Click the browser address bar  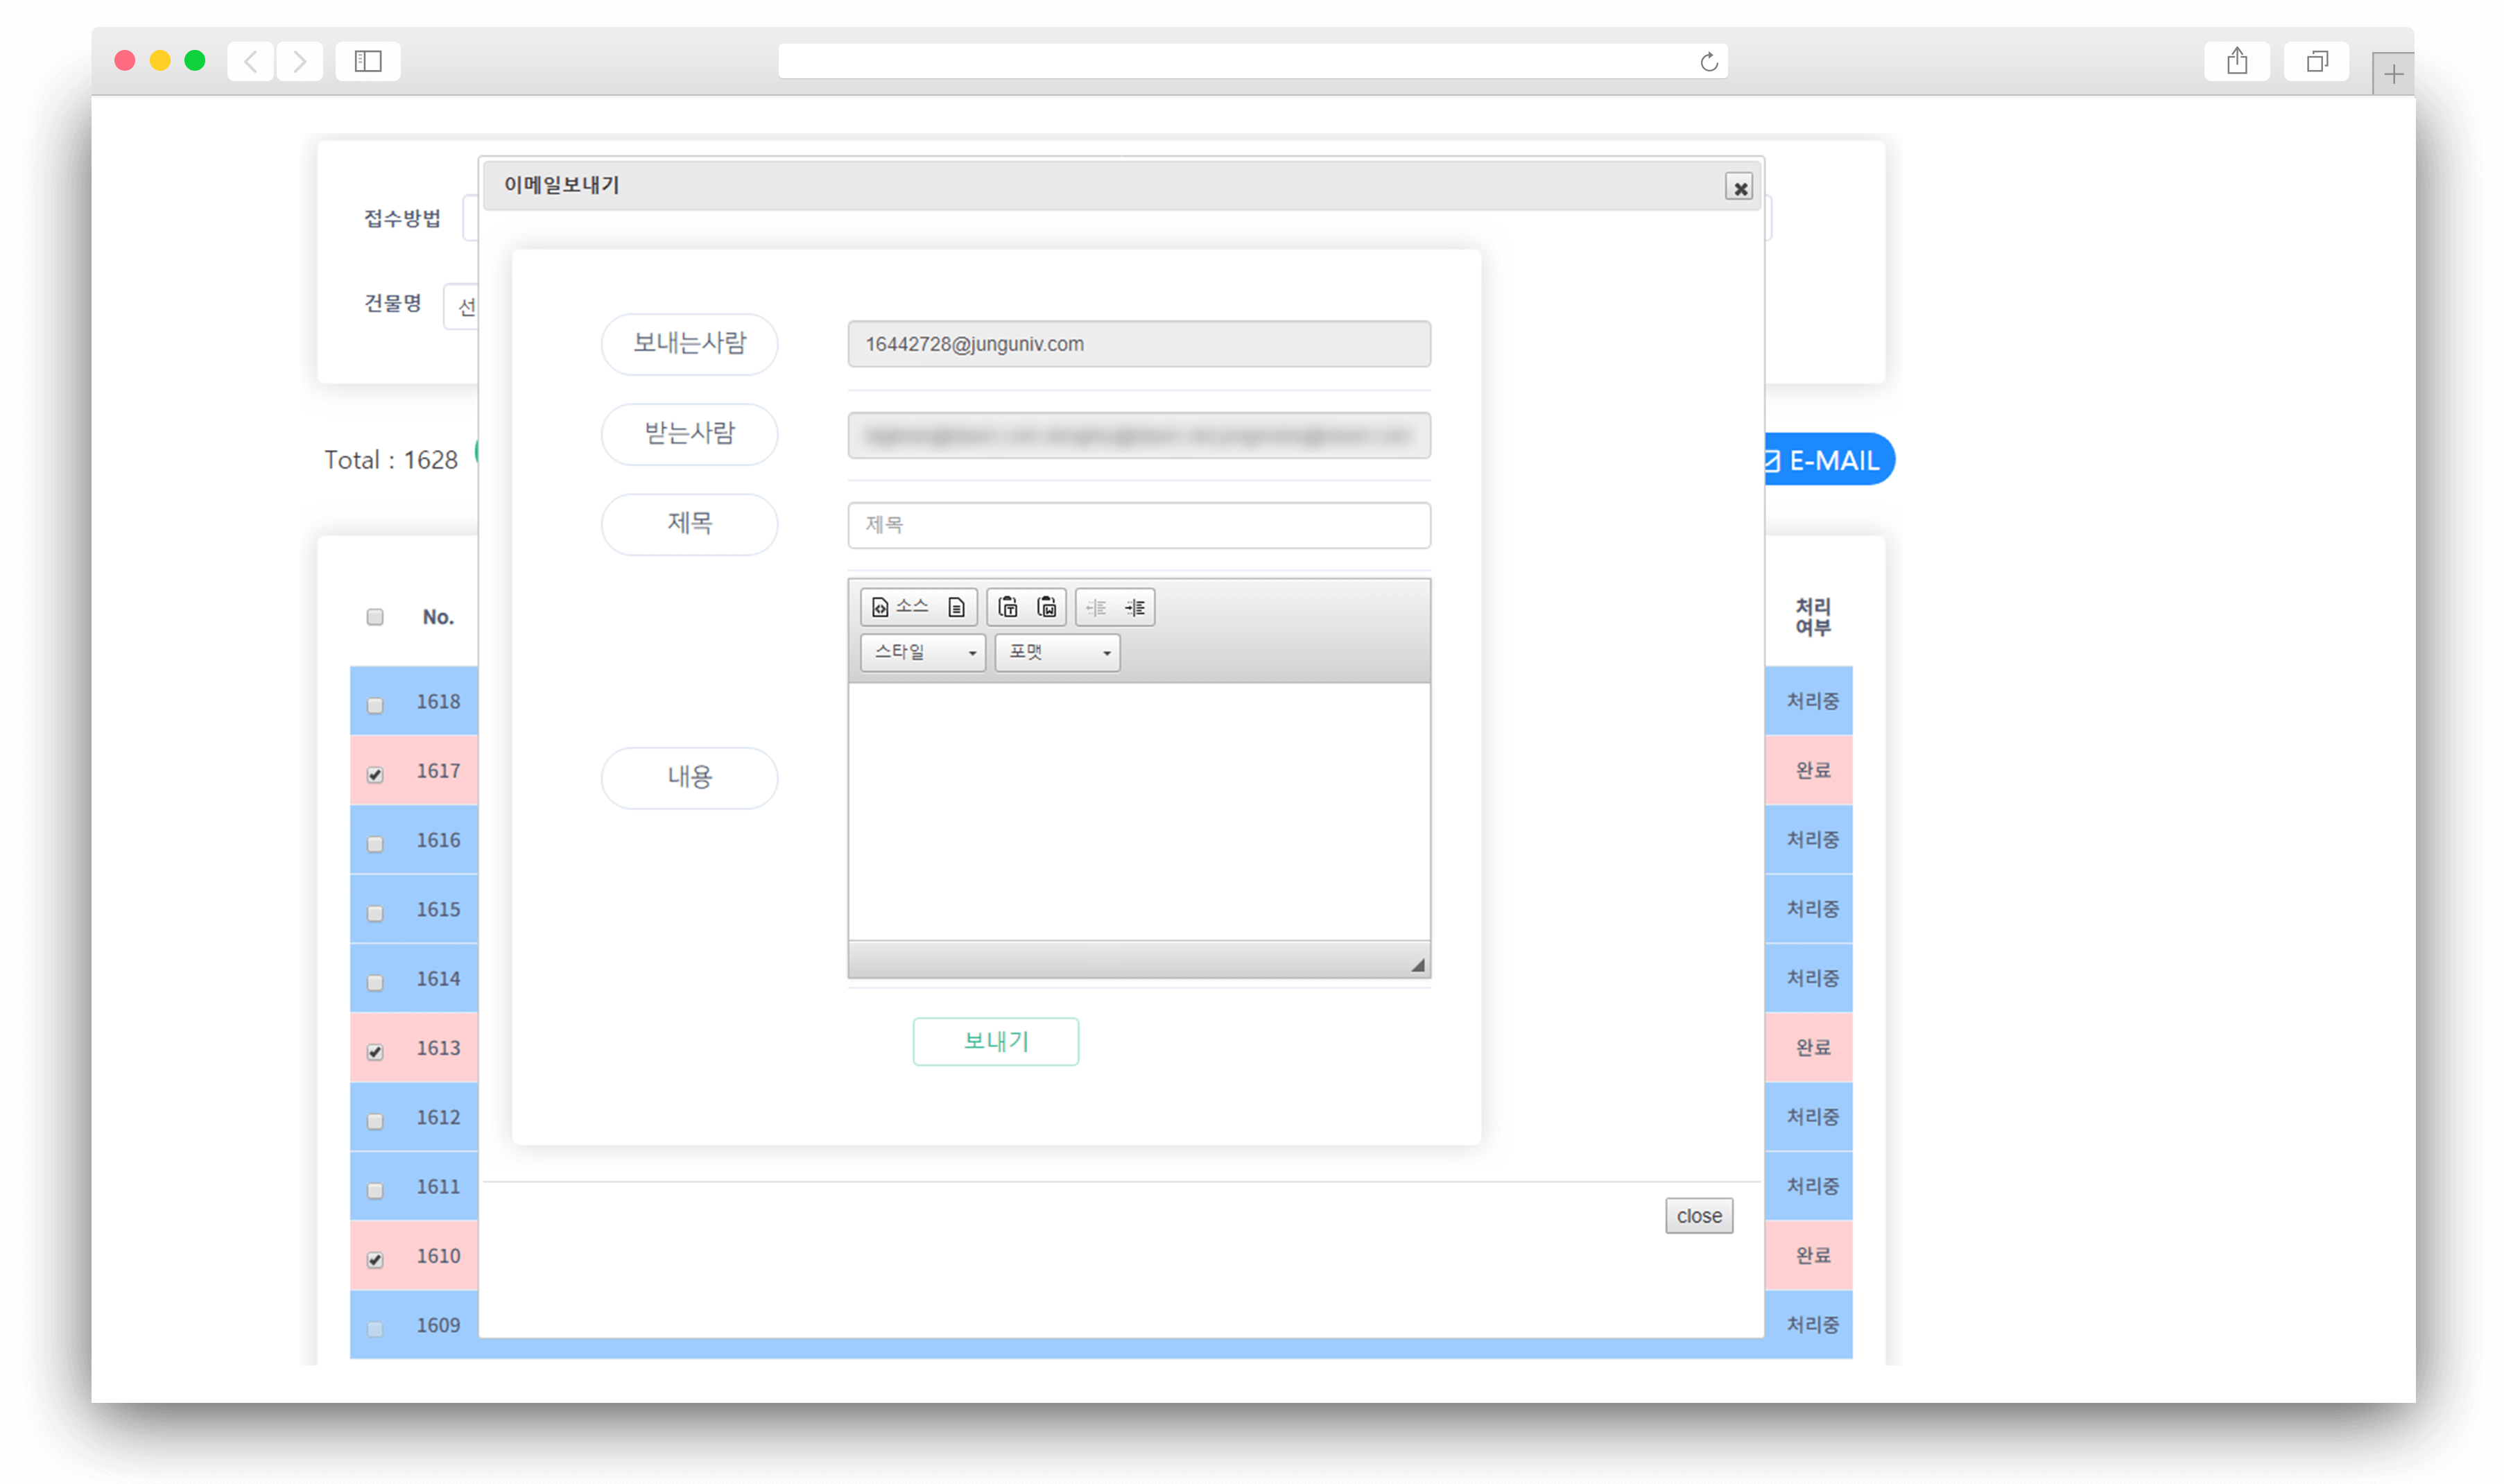pyautogui.click(x=1252, y=62)
